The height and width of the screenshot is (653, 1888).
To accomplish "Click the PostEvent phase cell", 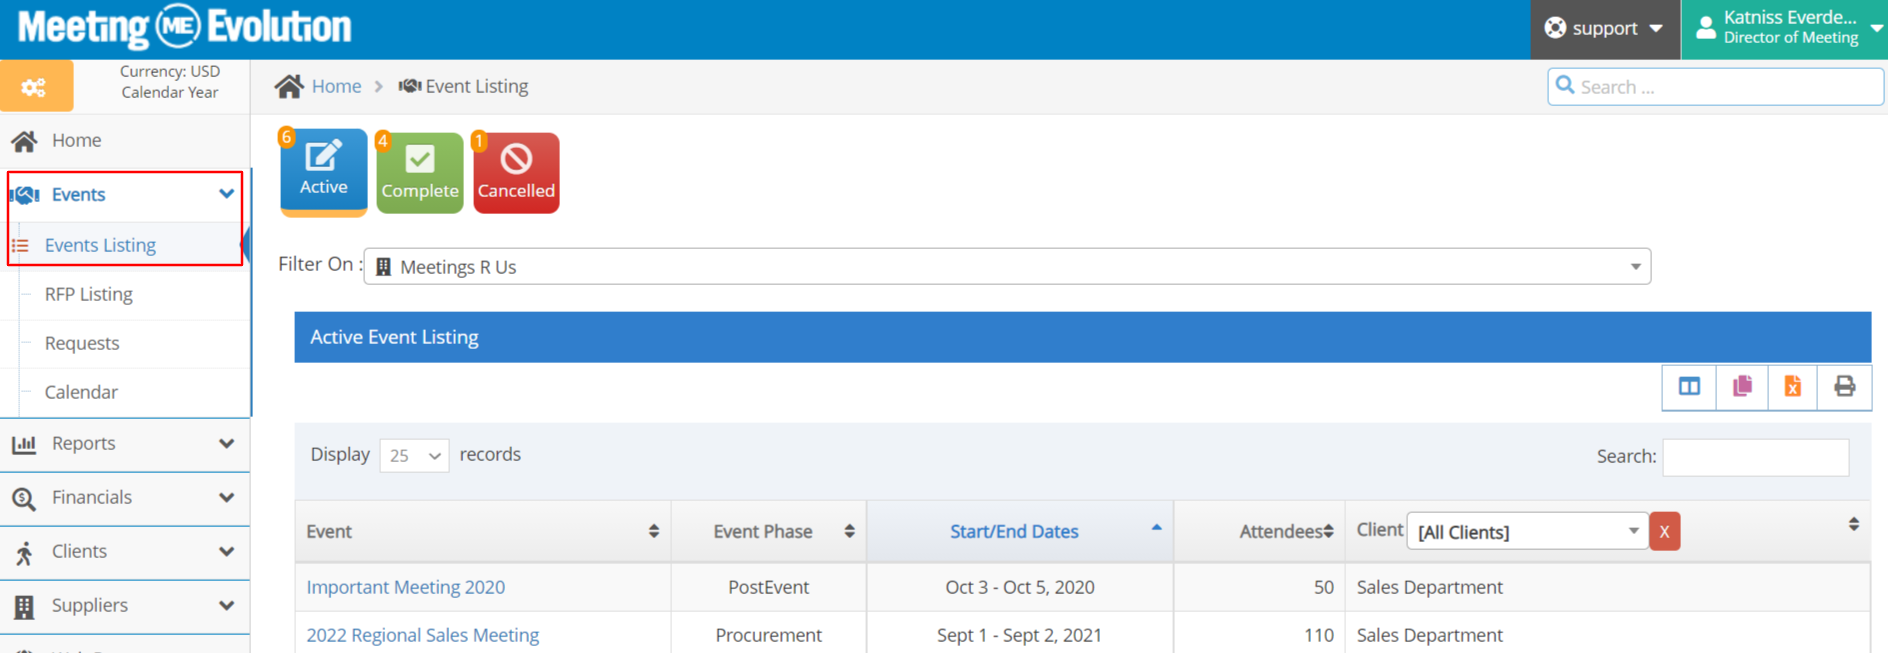I will tap(768, 587).
